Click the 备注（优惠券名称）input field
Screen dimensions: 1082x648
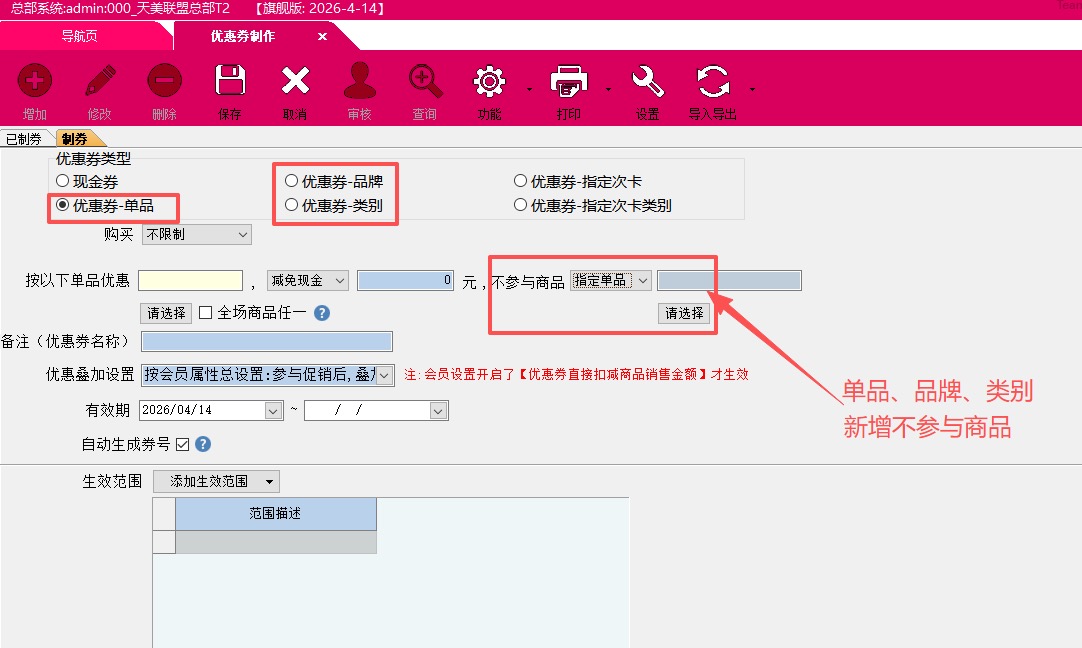(x=267, y=342)
